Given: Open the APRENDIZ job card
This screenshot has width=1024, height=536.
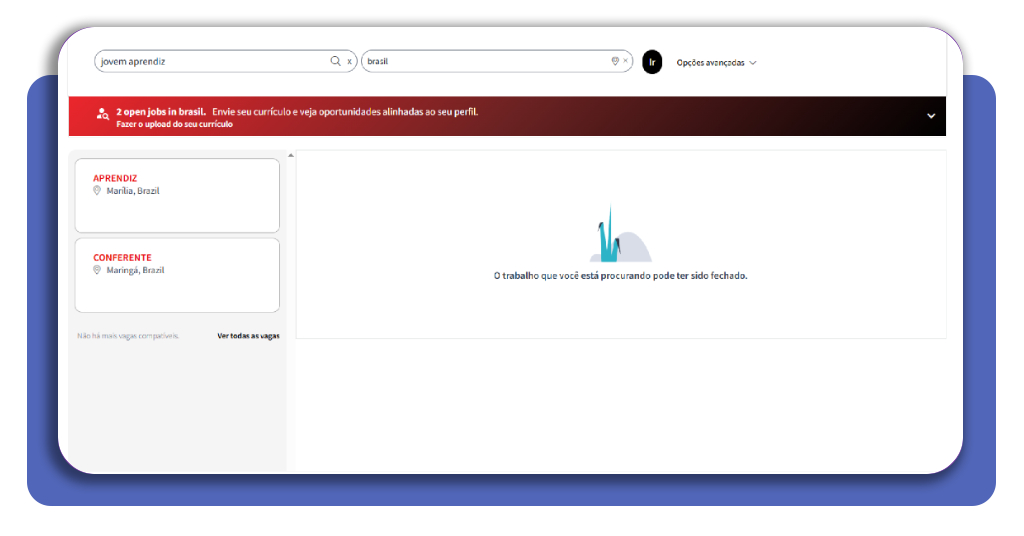Looking at the screenshot, I should click(177, 195).
